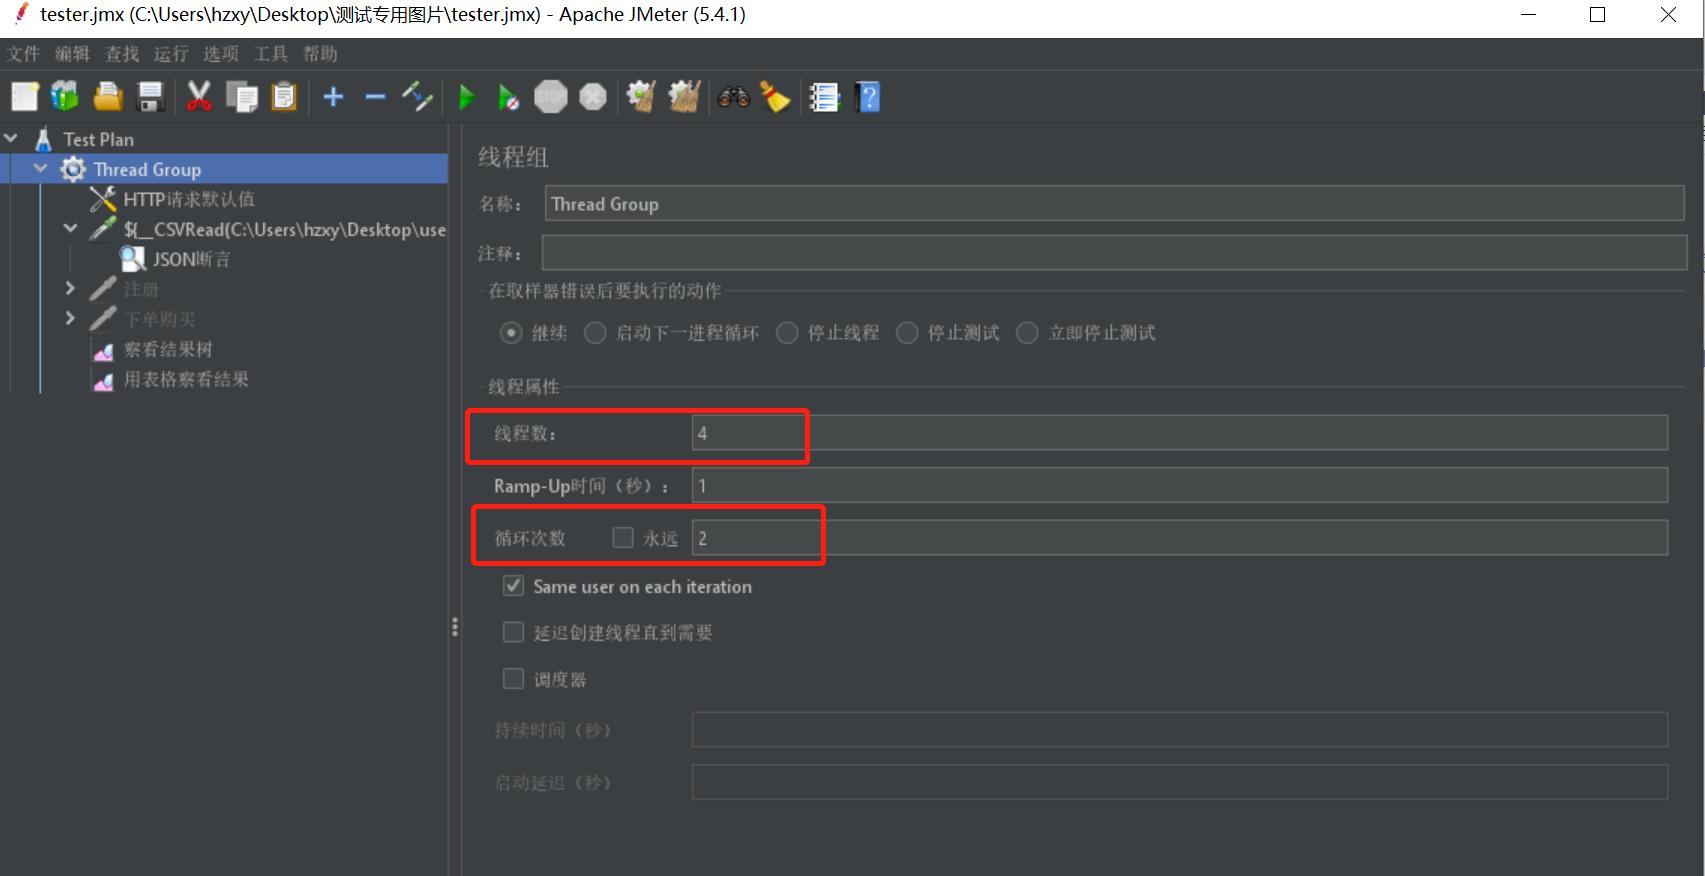Open the 帮助 menu
This screenshot has height=876, width=1705.
click(x=320, y=54)
